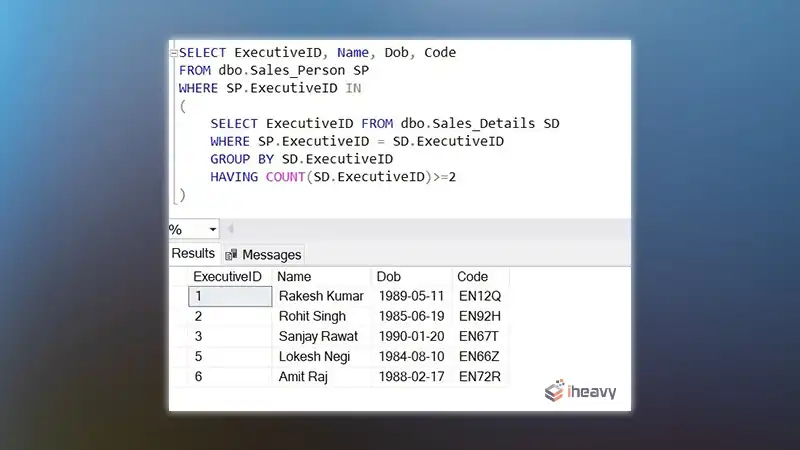The width and height of the screenshot is (800, 450).
Task: Click the Rakesh Kumar name cell
Action: pyautogui.click(x=321, y=296)
